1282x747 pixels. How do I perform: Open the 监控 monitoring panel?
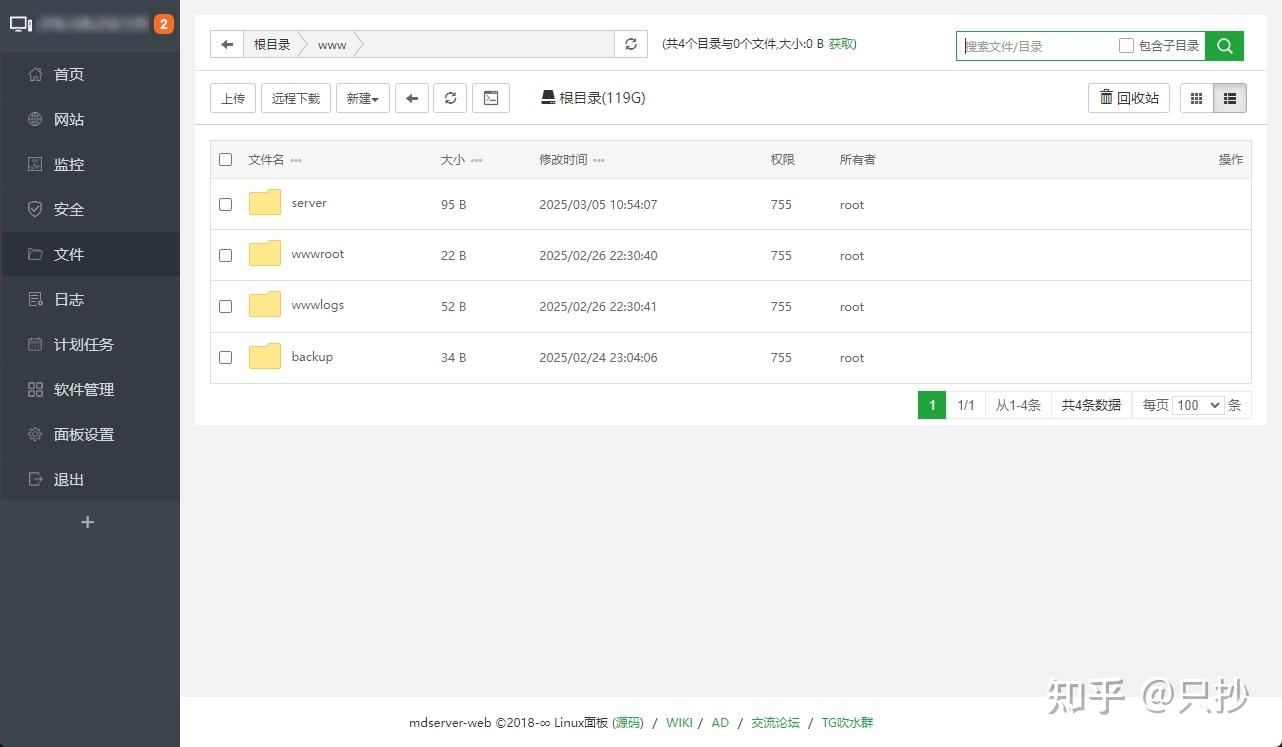coord(68,164)
